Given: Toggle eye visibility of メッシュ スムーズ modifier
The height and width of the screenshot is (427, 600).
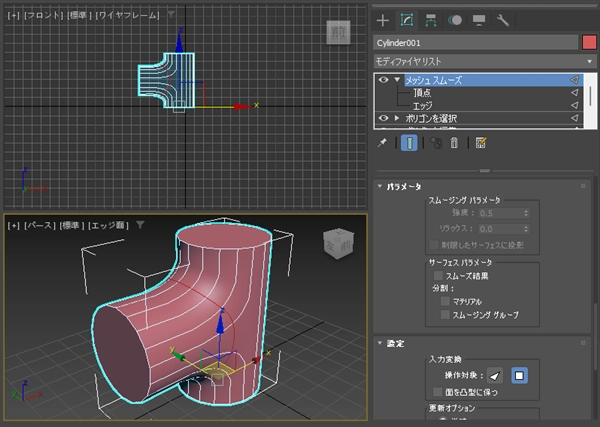Looking at the screenshot, I should [383, 80].
